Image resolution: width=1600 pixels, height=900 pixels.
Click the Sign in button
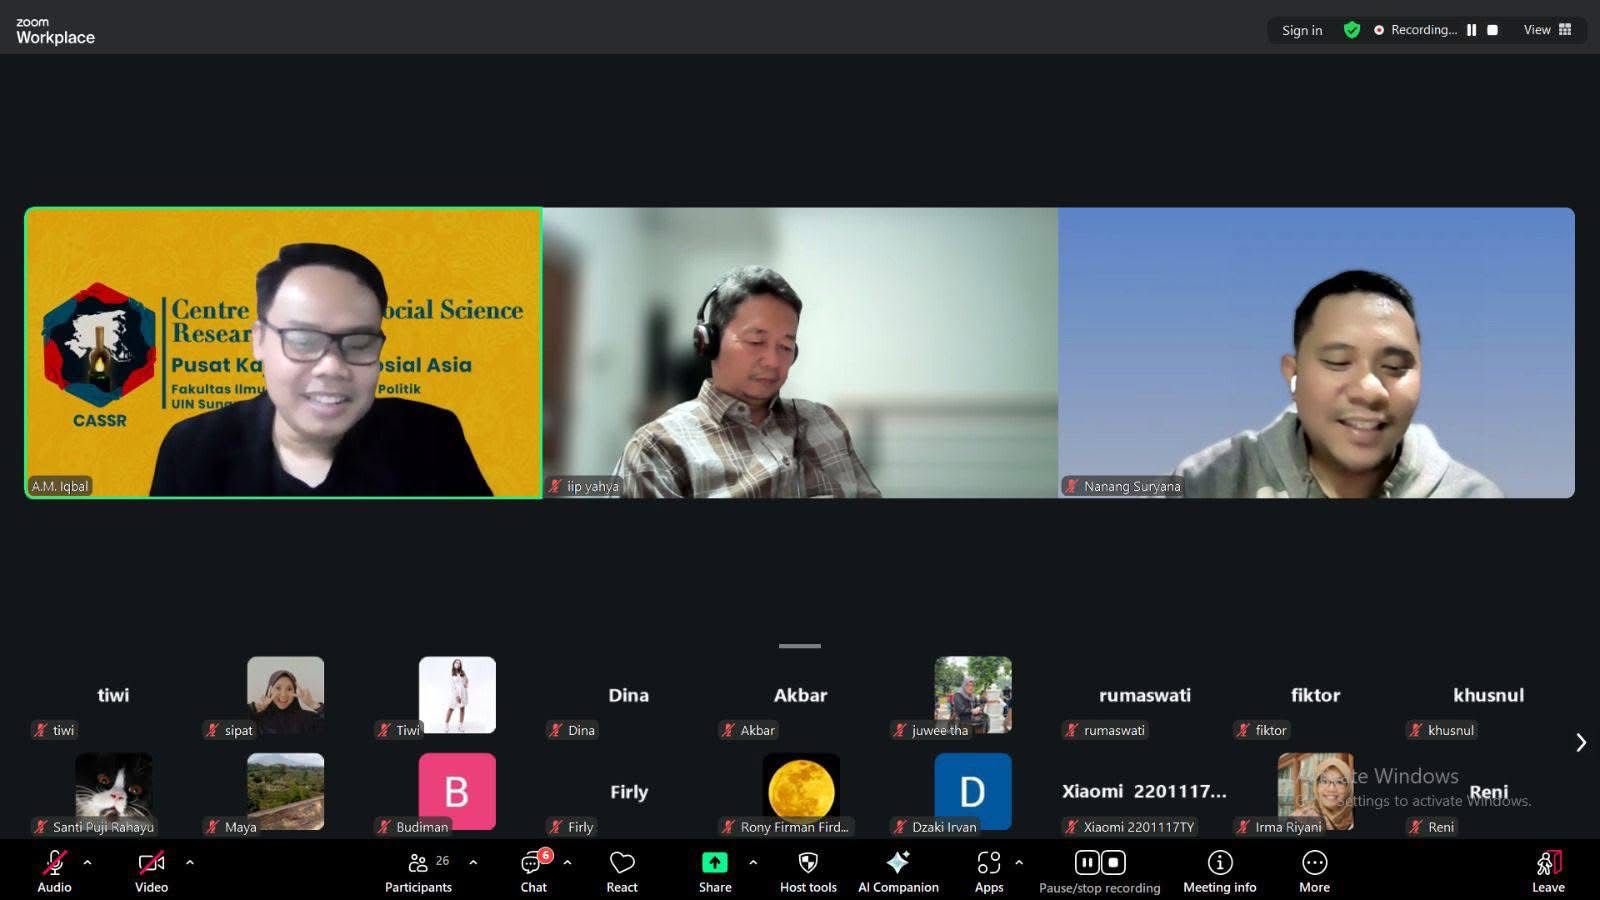click(1302, 30)
